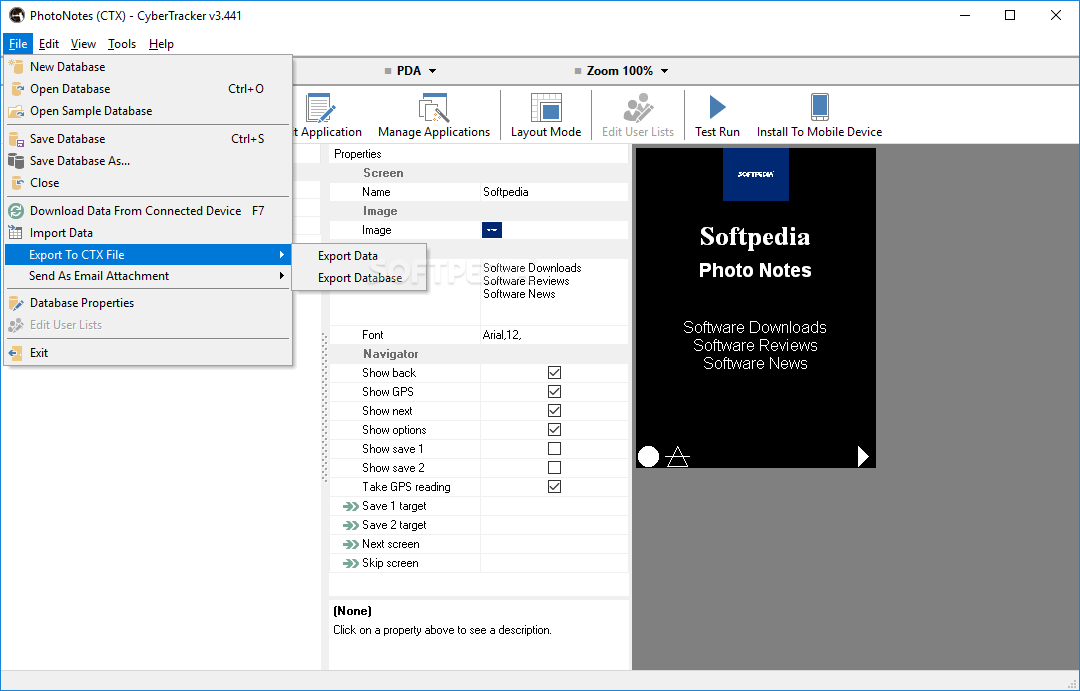Click the blue Image property thumbnail
Screen dimensions: 1080x691
coord(492,230)
